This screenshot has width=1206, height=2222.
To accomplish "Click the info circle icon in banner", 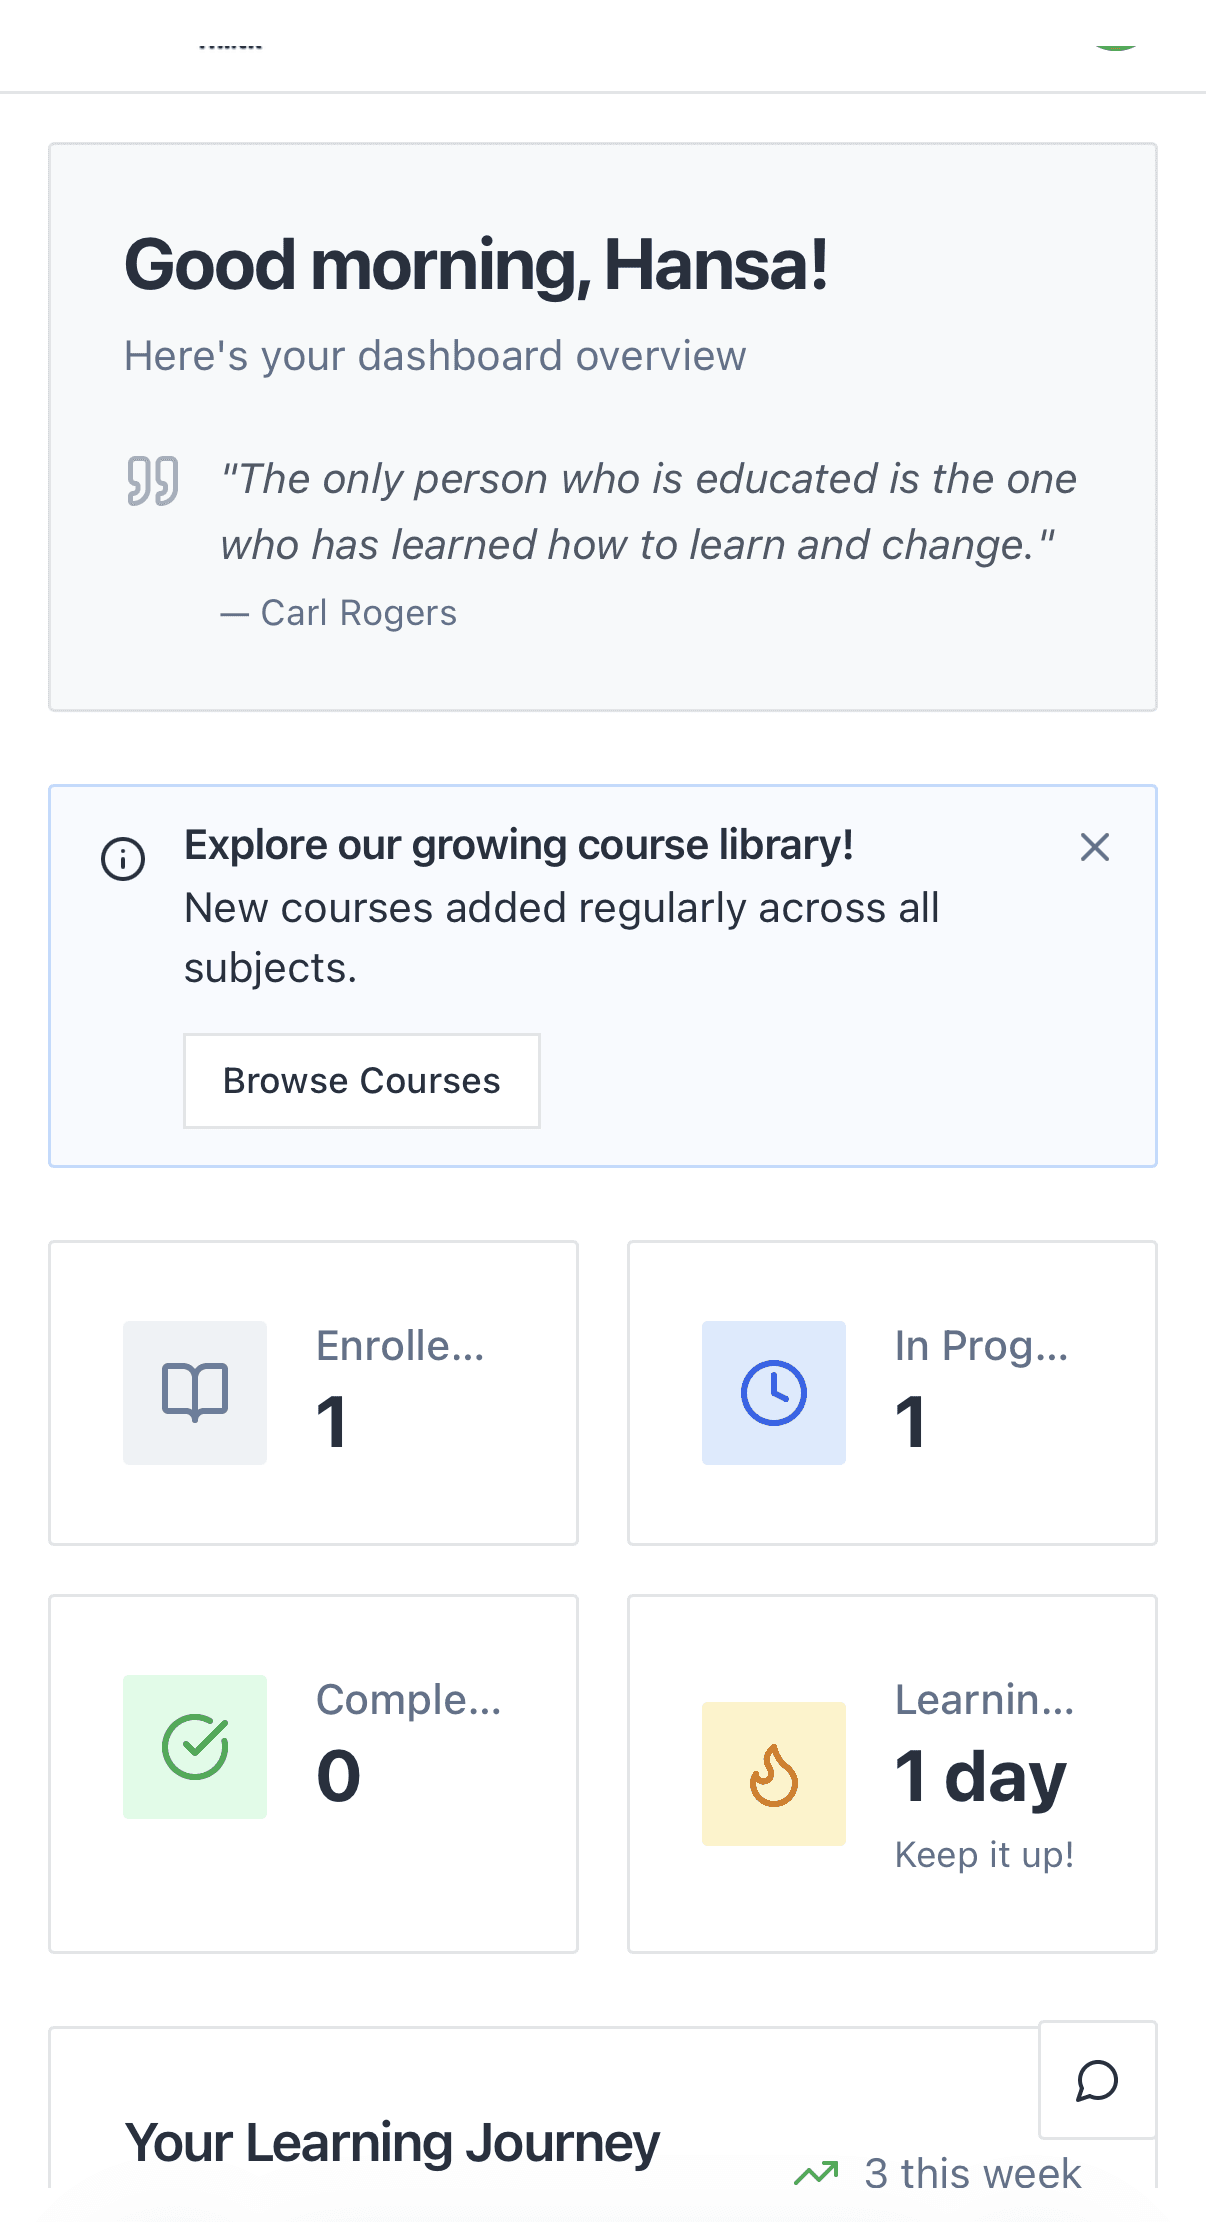I will point(123,859).
